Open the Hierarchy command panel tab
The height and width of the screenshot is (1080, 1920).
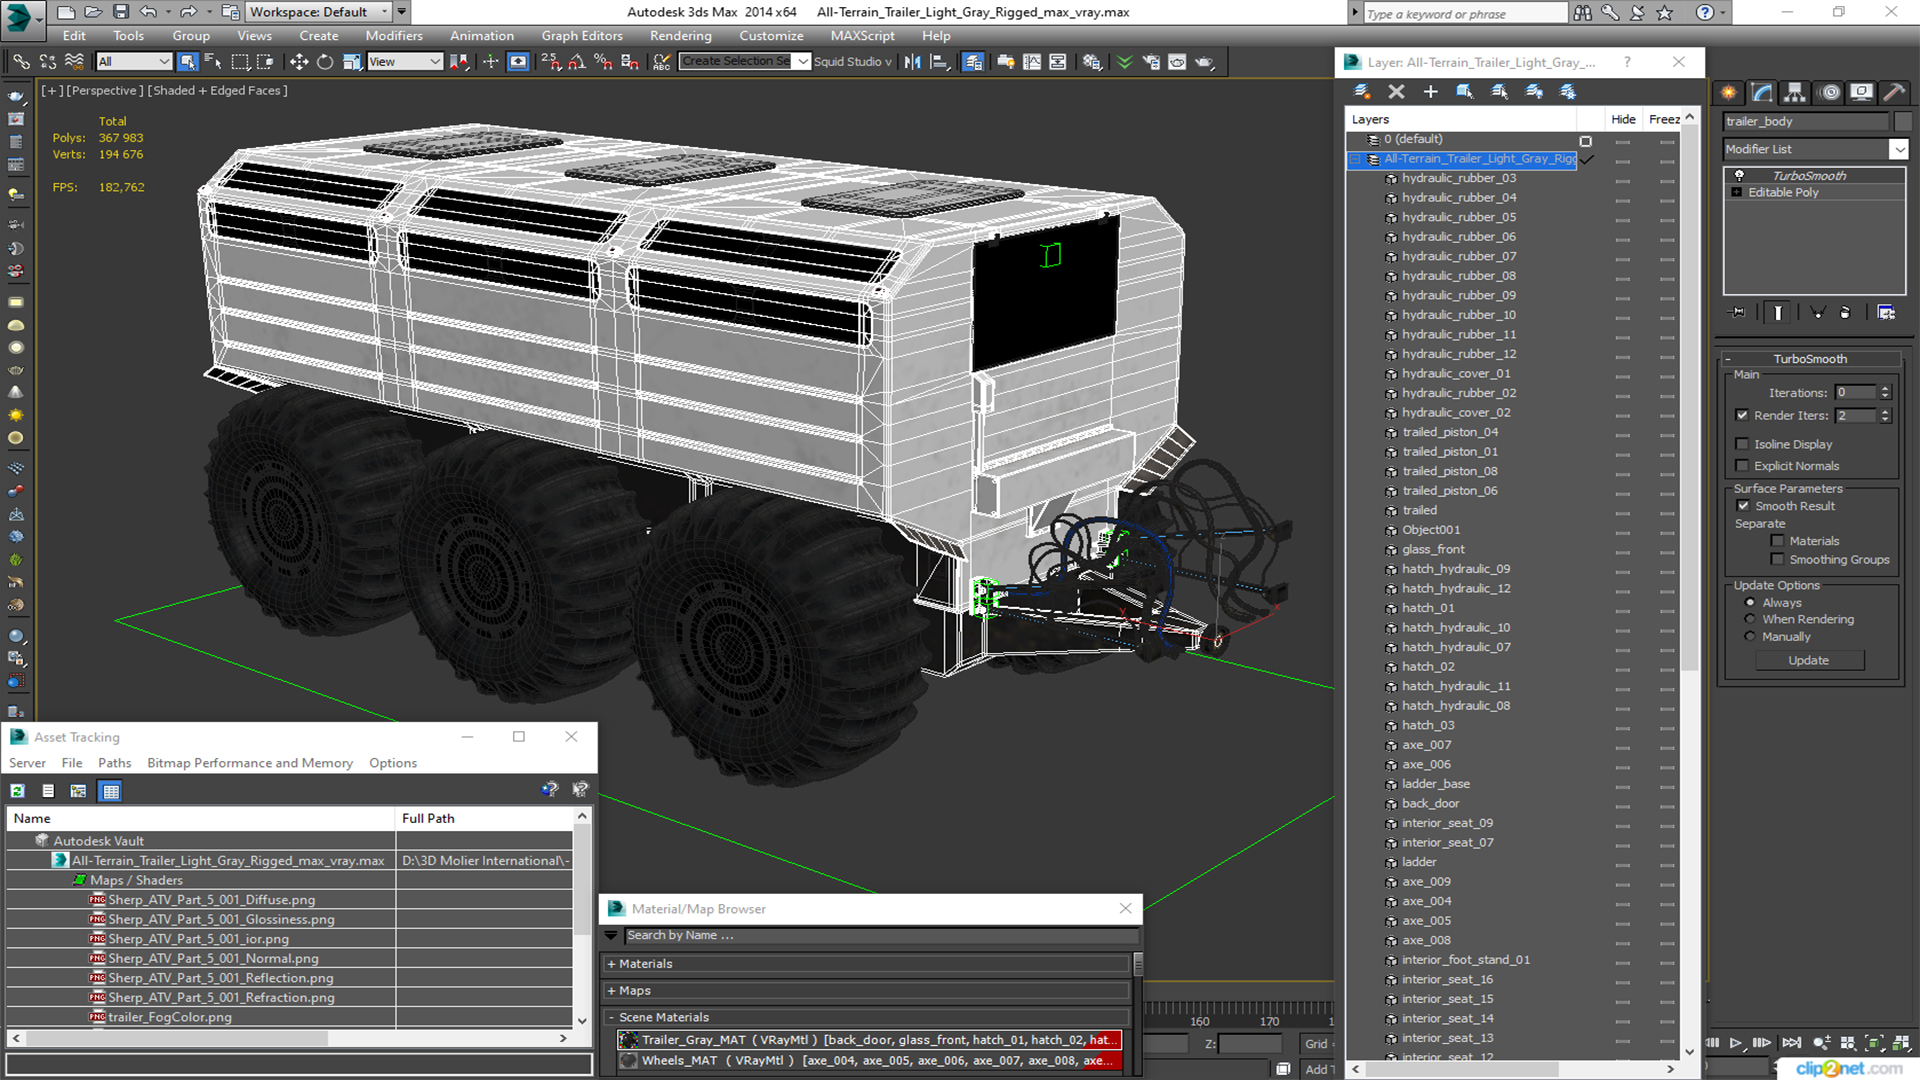[1795, 92]
